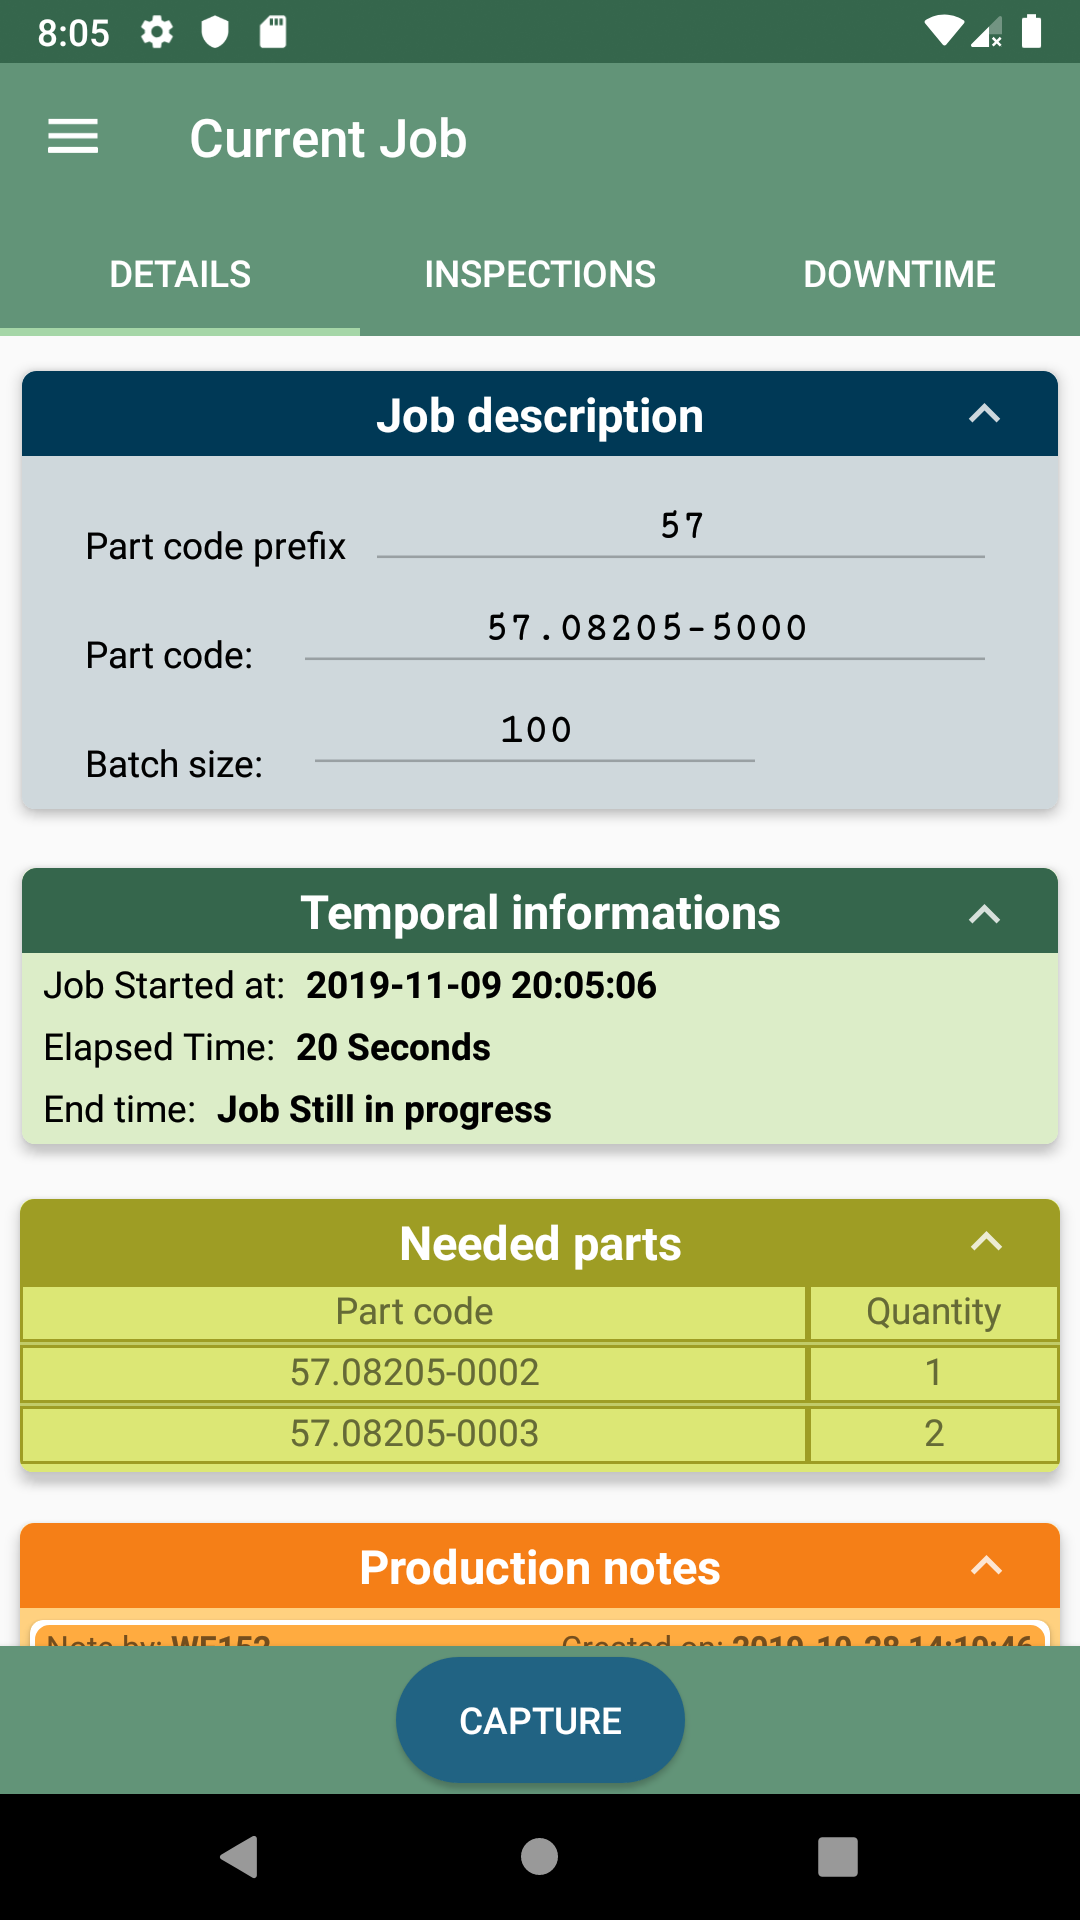The width and height of the screenshot is (1080, 1920).
Task: Select part code 57.08205-0003 cell
Action: (414, 1434)
